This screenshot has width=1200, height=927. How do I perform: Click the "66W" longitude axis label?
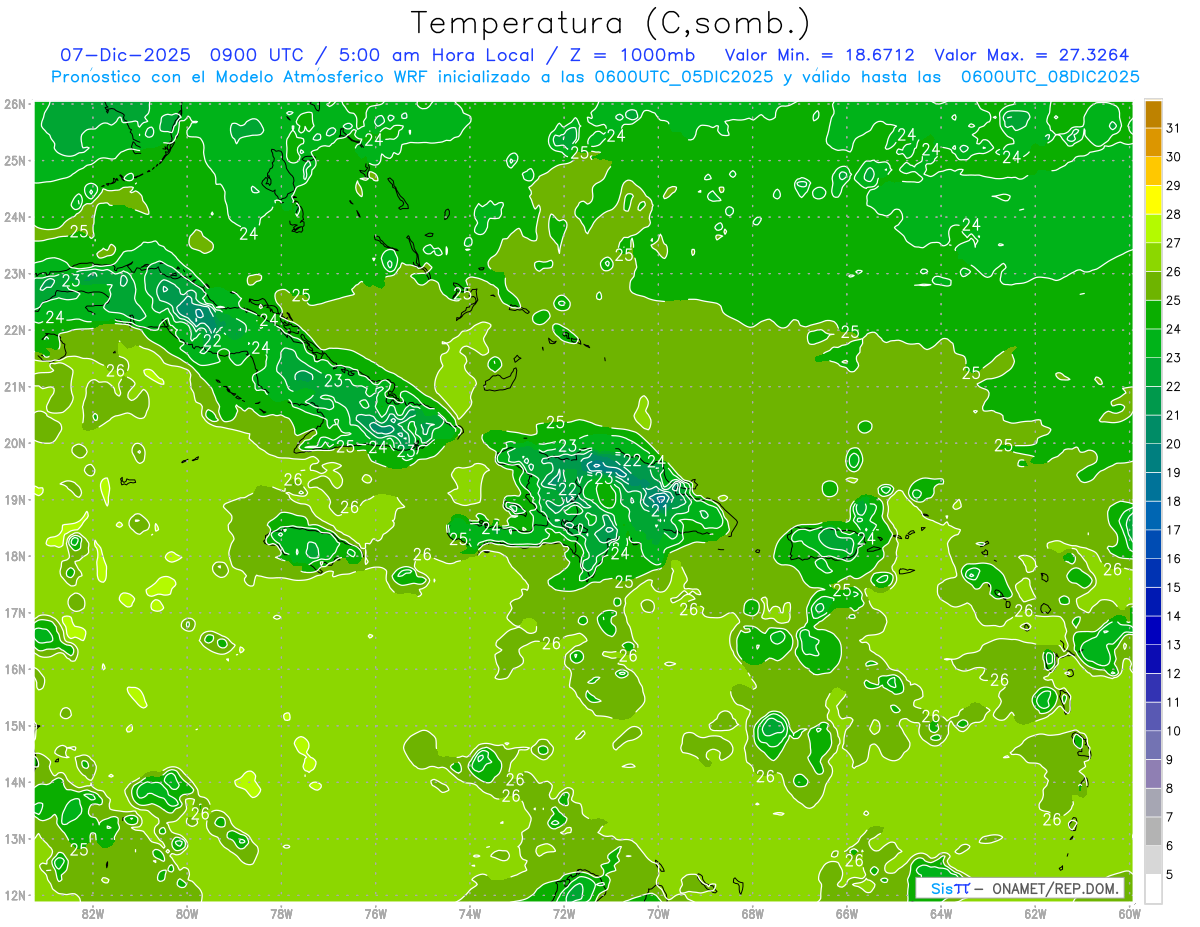tap(847, 913)
